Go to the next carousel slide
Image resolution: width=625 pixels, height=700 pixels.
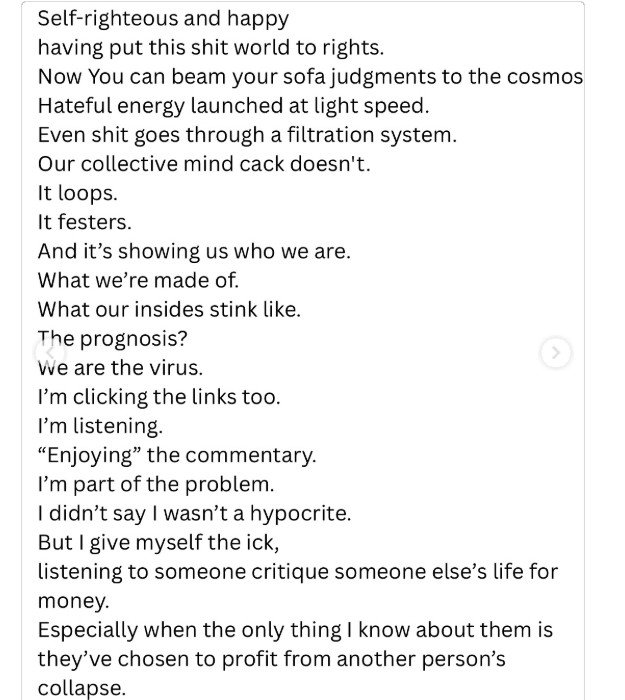coord(555,353)
